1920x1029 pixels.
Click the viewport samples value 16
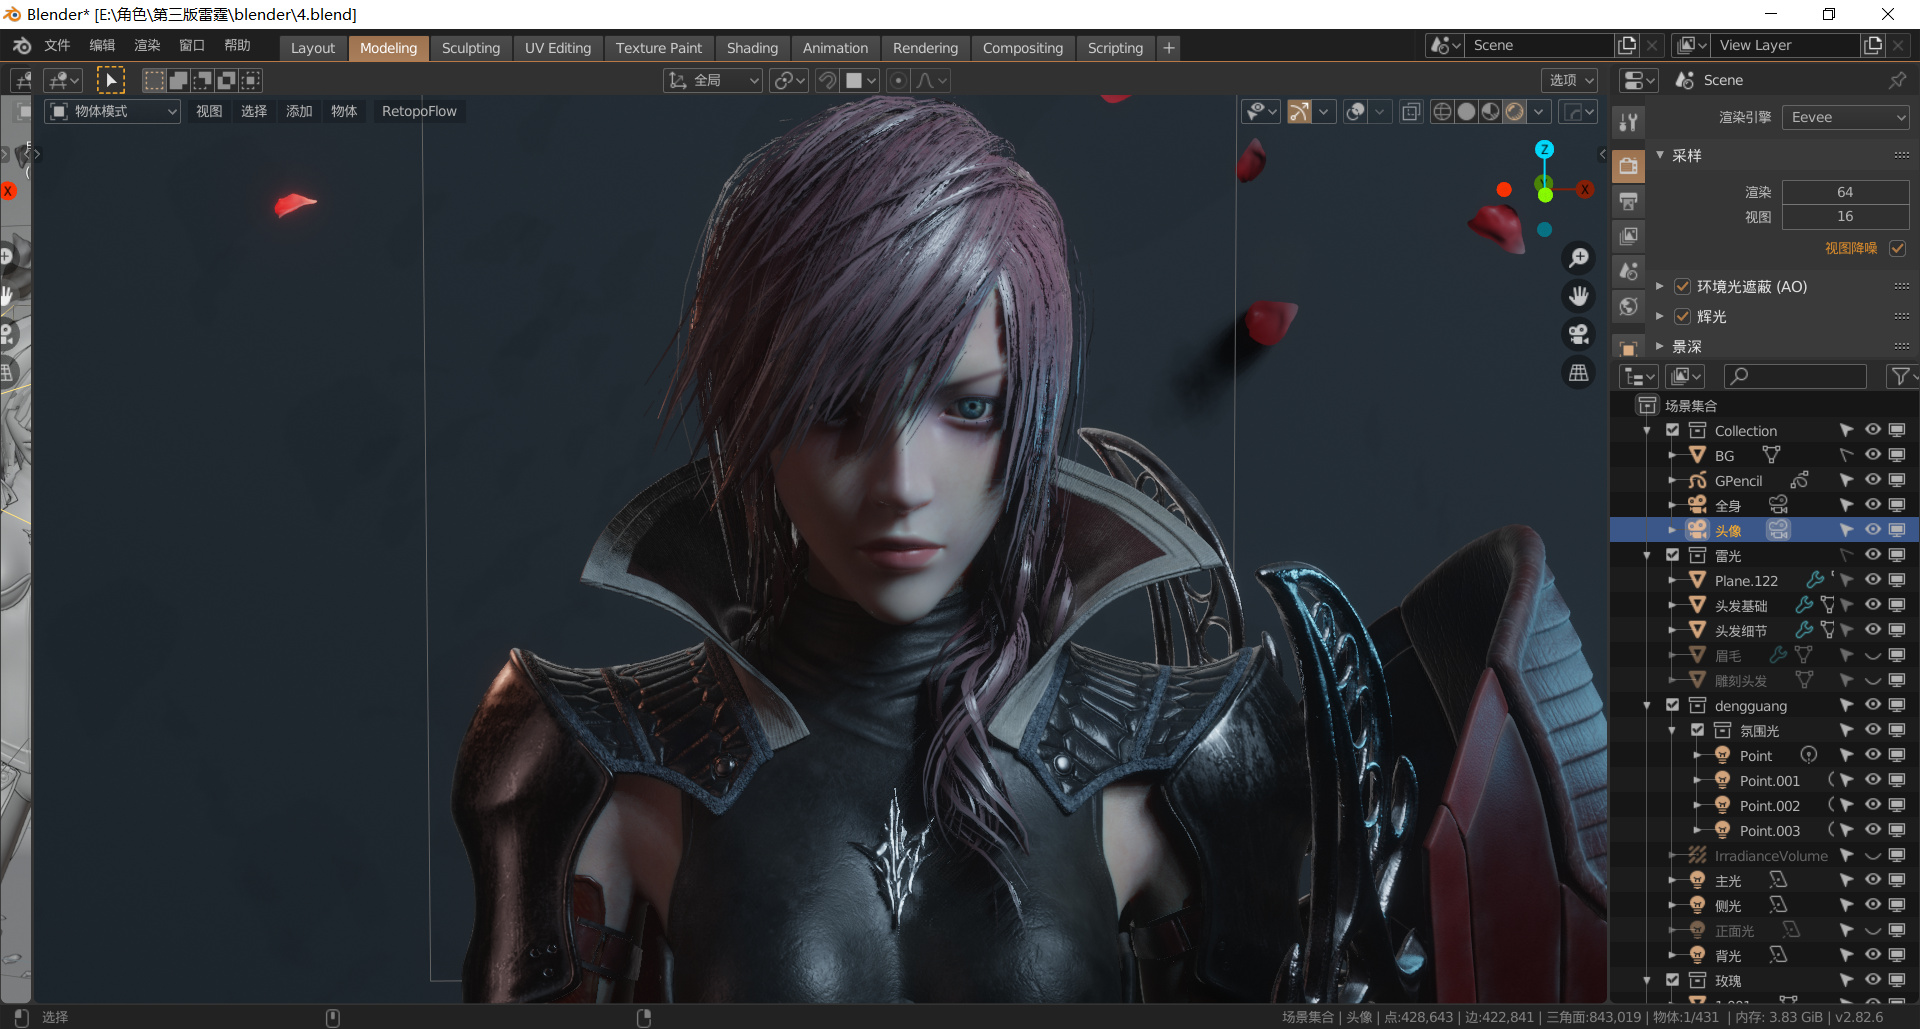tap(1846, 216)
